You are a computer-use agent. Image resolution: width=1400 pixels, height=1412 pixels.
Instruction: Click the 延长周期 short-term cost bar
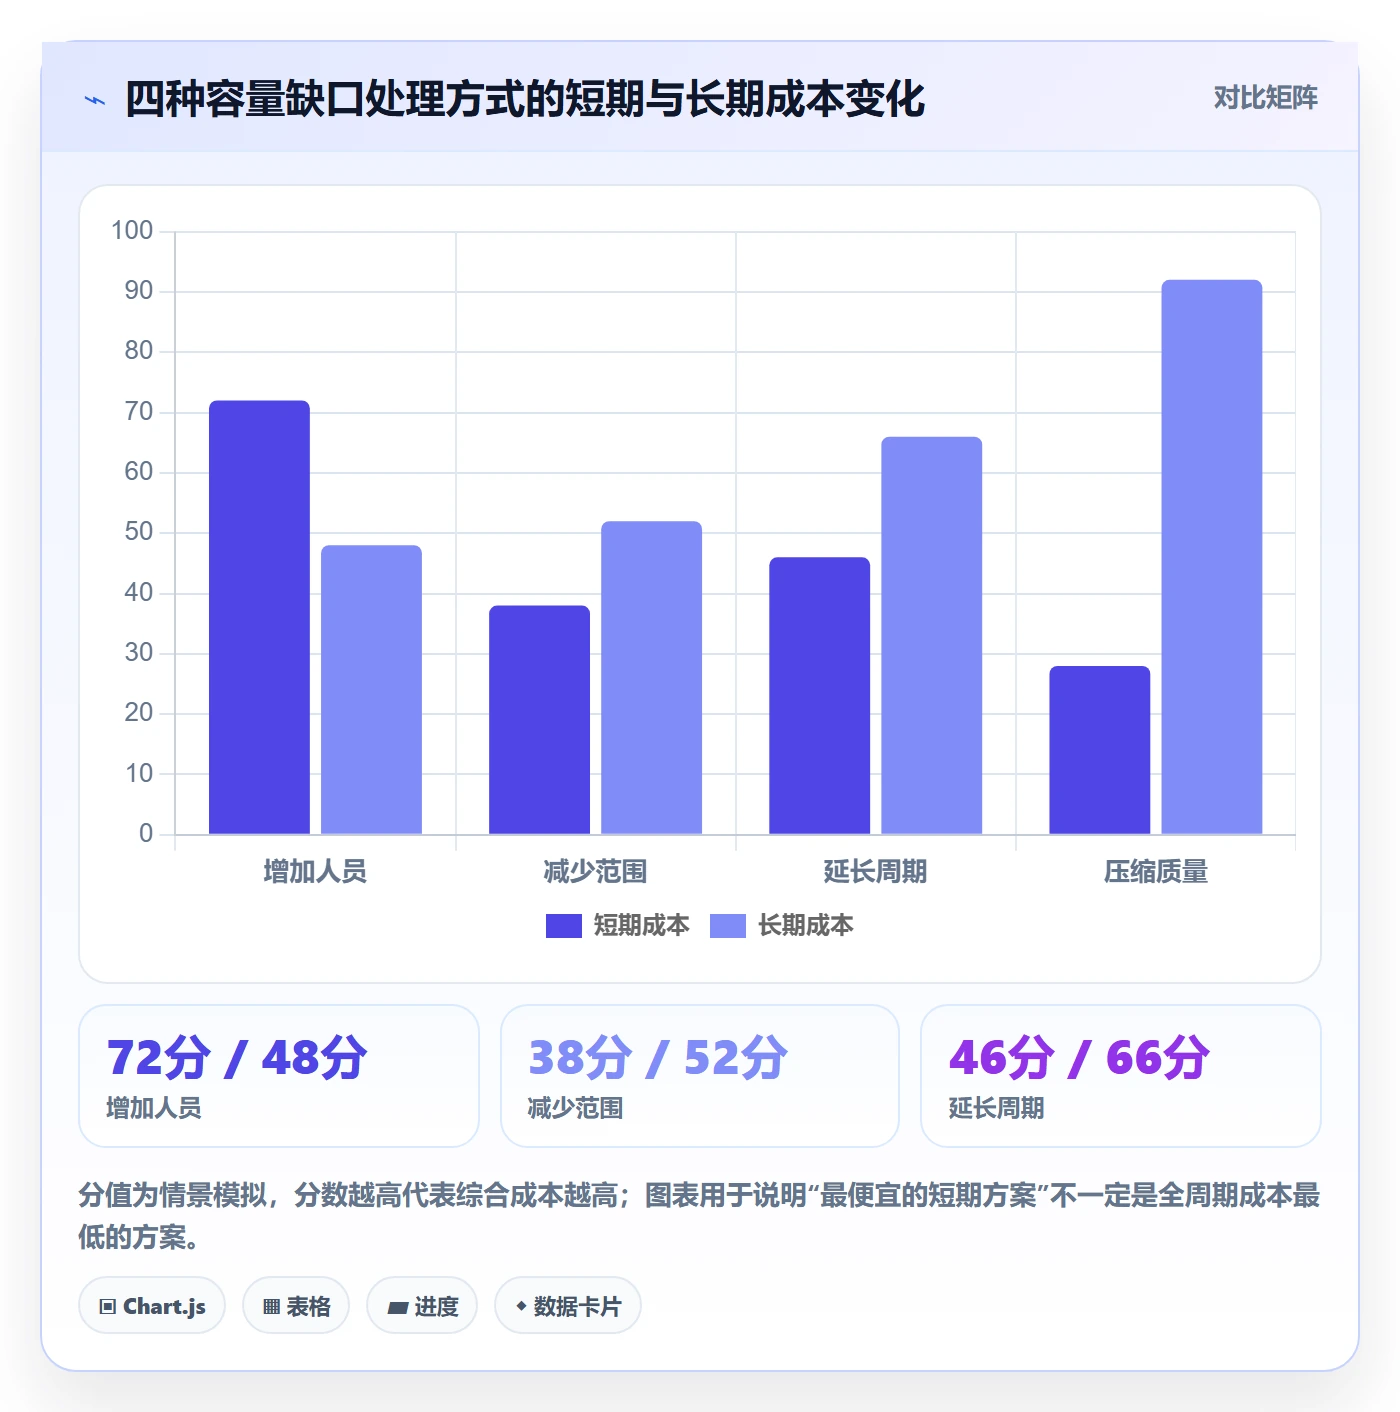819,695
